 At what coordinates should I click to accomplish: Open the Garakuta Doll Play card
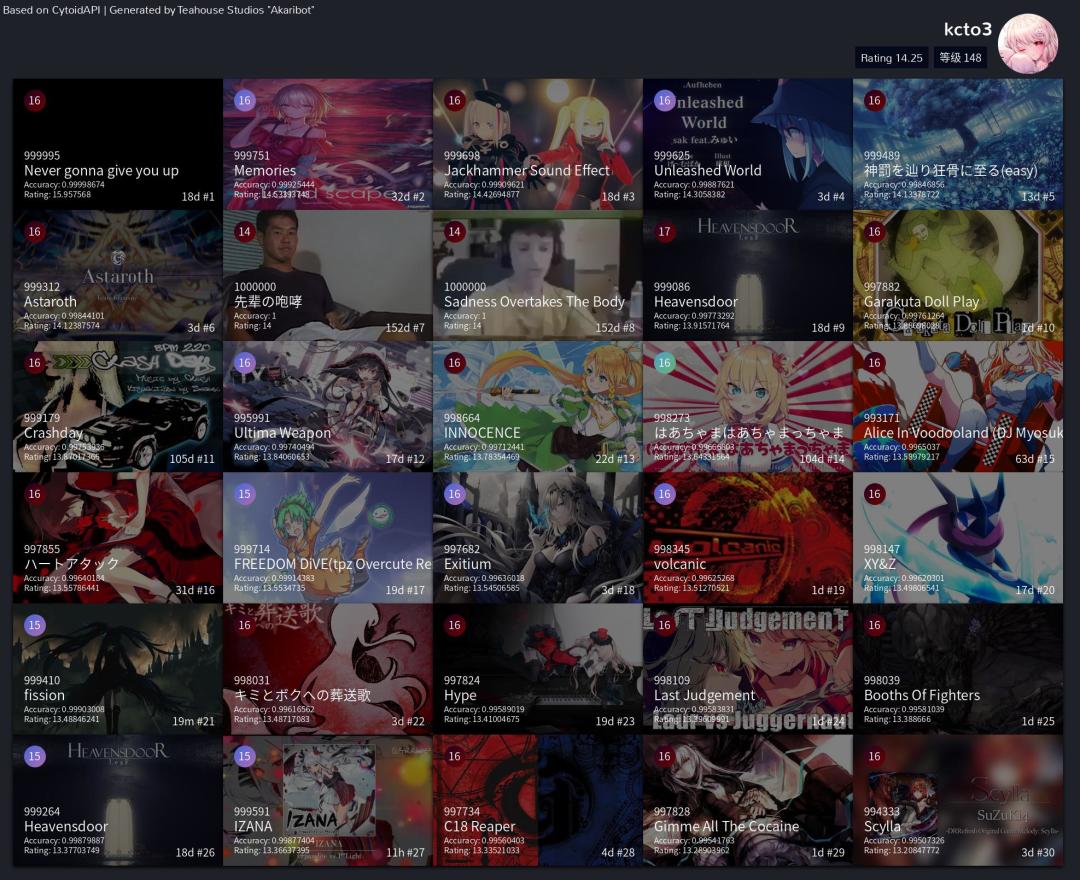tap(957, 275)
